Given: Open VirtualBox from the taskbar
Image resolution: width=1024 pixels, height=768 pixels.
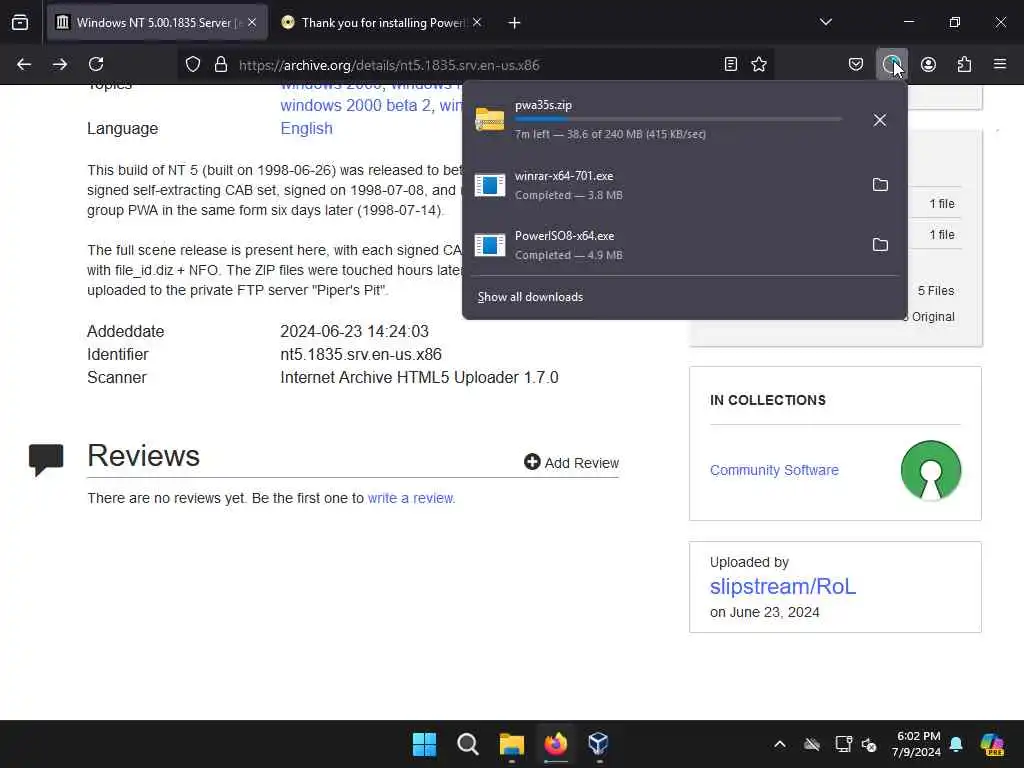Looking at the screenshot, I should pos(599,744).
